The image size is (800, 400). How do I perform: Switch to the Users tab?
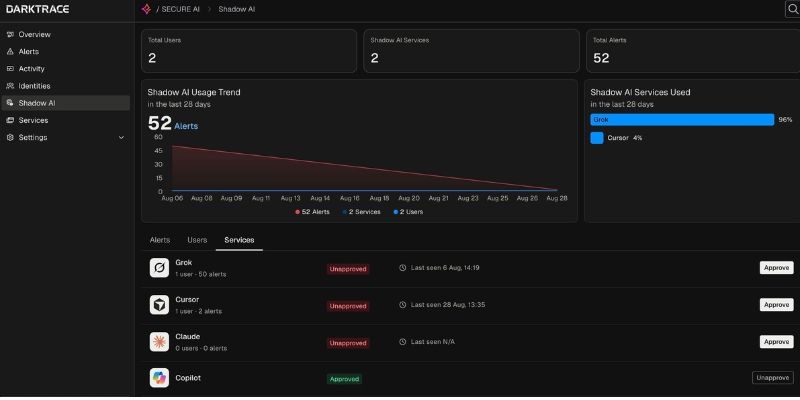click(x=197, y=240)
